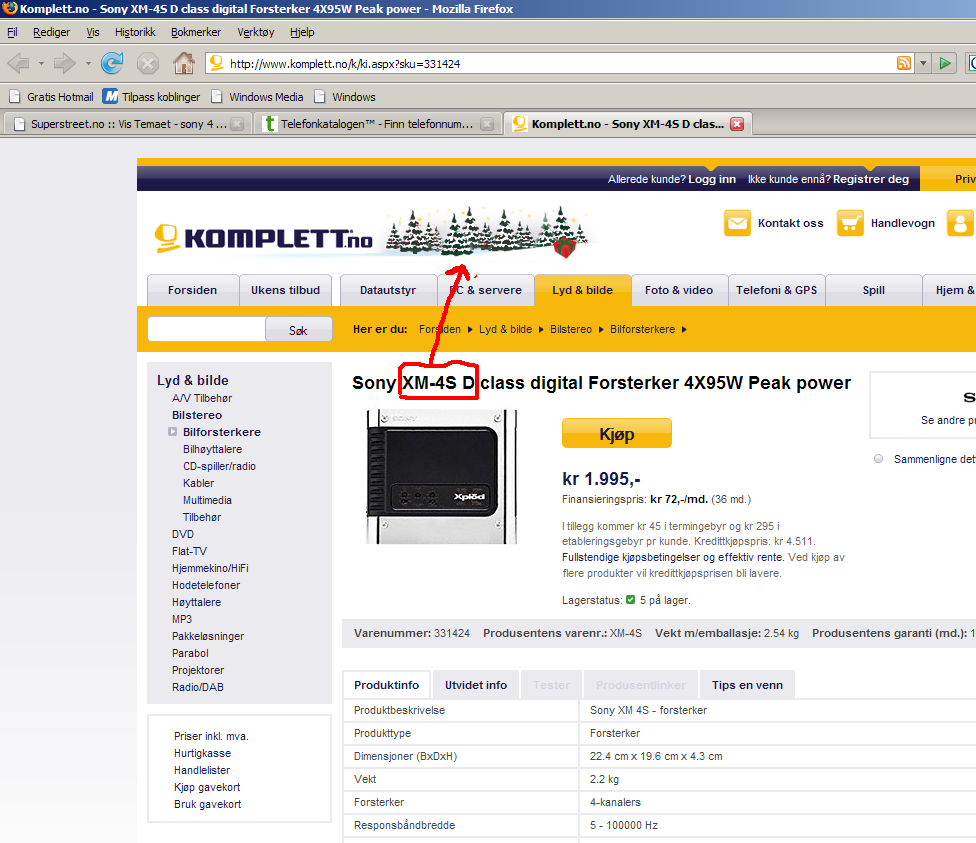Expand Bilforsterkere sidebar arrow icon
The width and height of the screenshot is (976, 843).
(172, 431)
